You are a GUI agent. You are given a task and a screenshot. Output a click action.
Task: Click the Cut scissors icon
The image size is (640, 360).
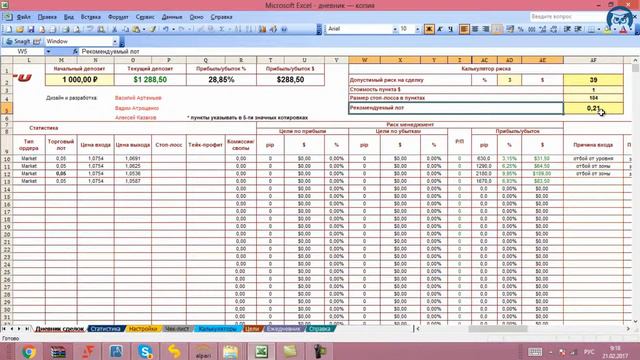[x=114, y=29]
